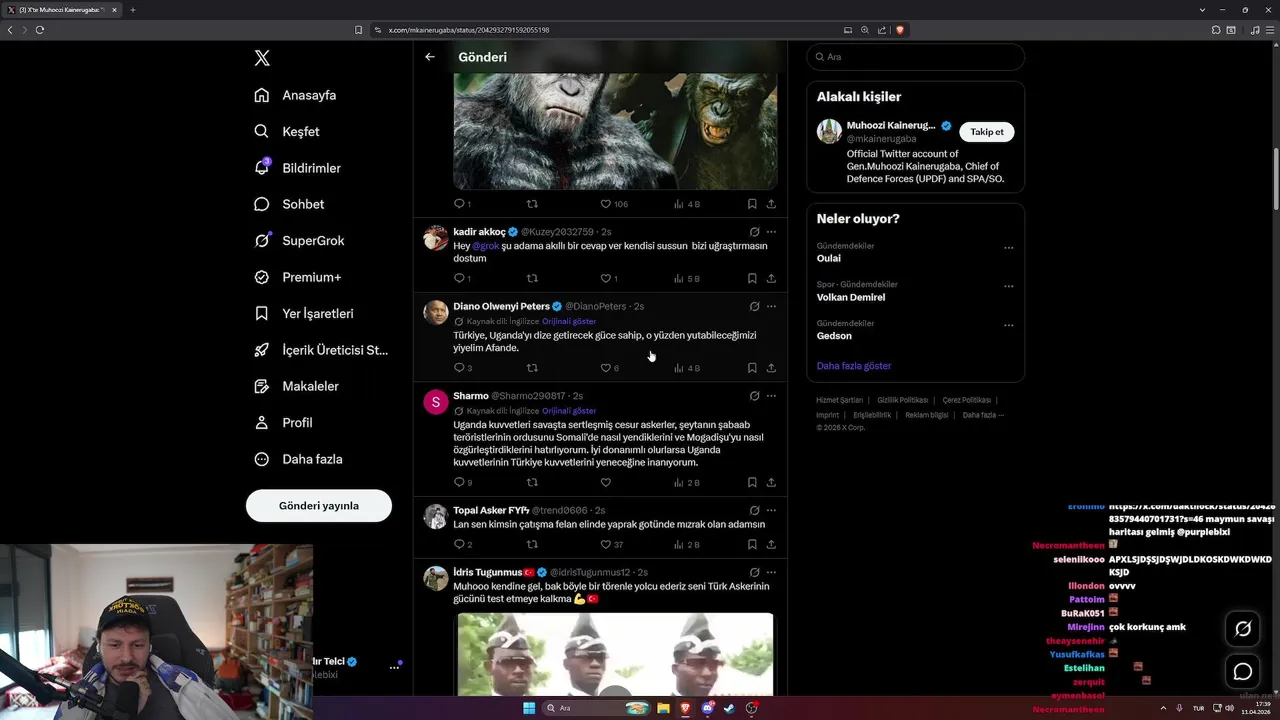Screen dimensions: 1280x720
Task: Click Takip et for Muhoozi Kainerugaba
Action: (x=987, y=132)
